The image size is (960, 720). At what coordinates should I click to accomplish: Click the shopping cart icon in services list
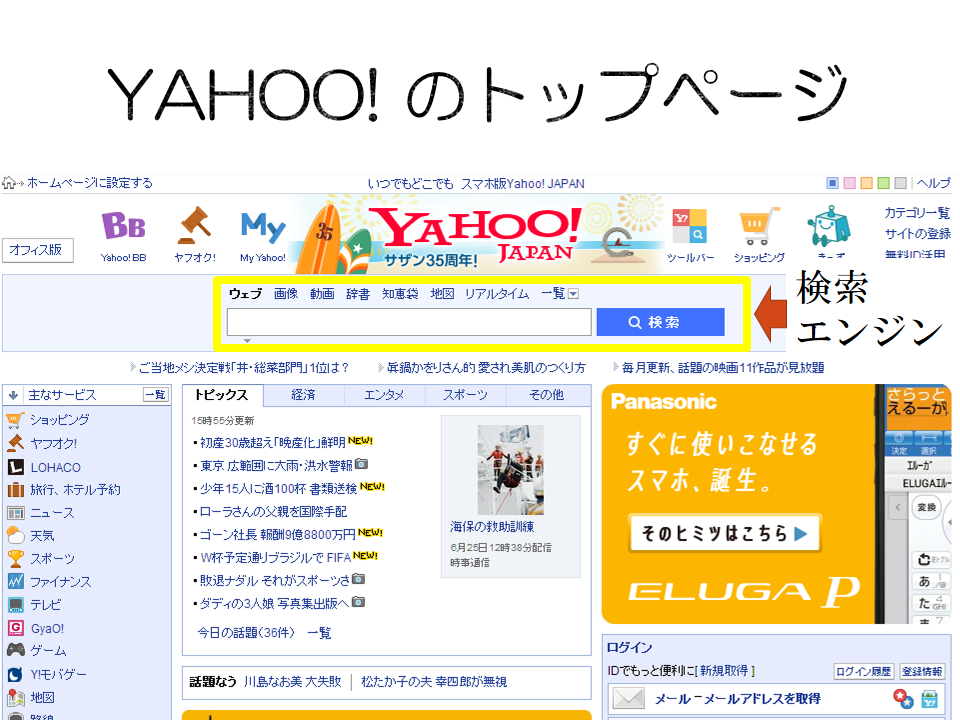tap(15, 420)
